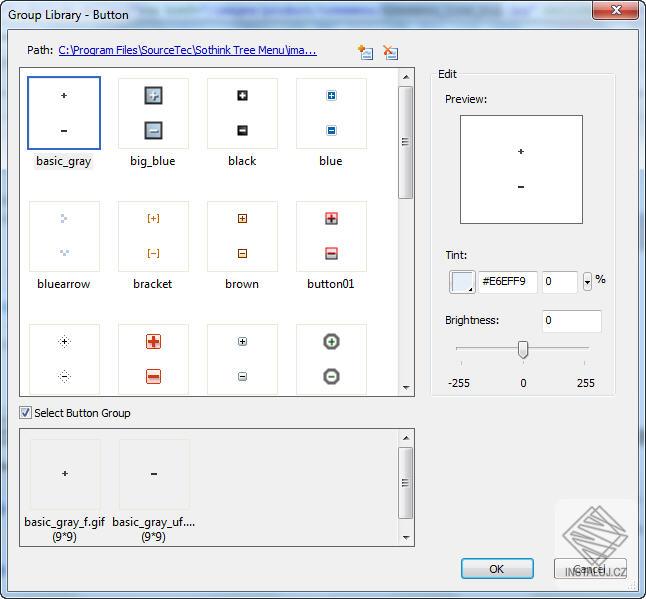Click the Brightness slider handle
This screenshot has height=599, width=646.
(523, 349)
